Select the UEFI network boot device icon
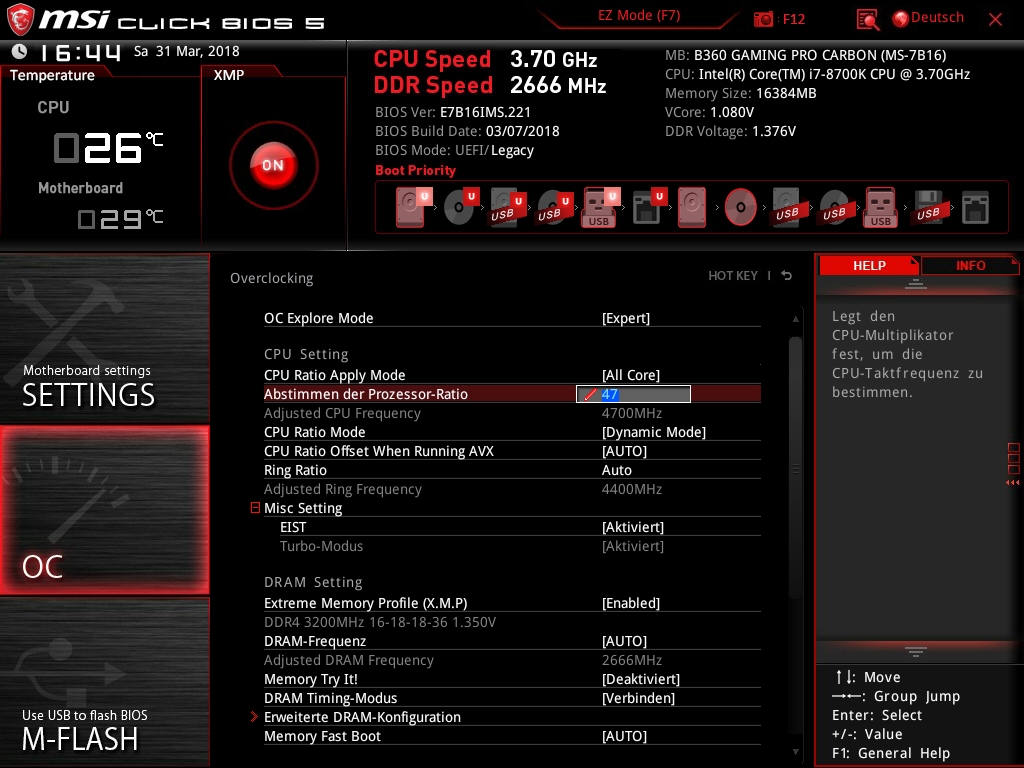The image size is (1024, 768). pyautogui.click(x=650, y=207)
